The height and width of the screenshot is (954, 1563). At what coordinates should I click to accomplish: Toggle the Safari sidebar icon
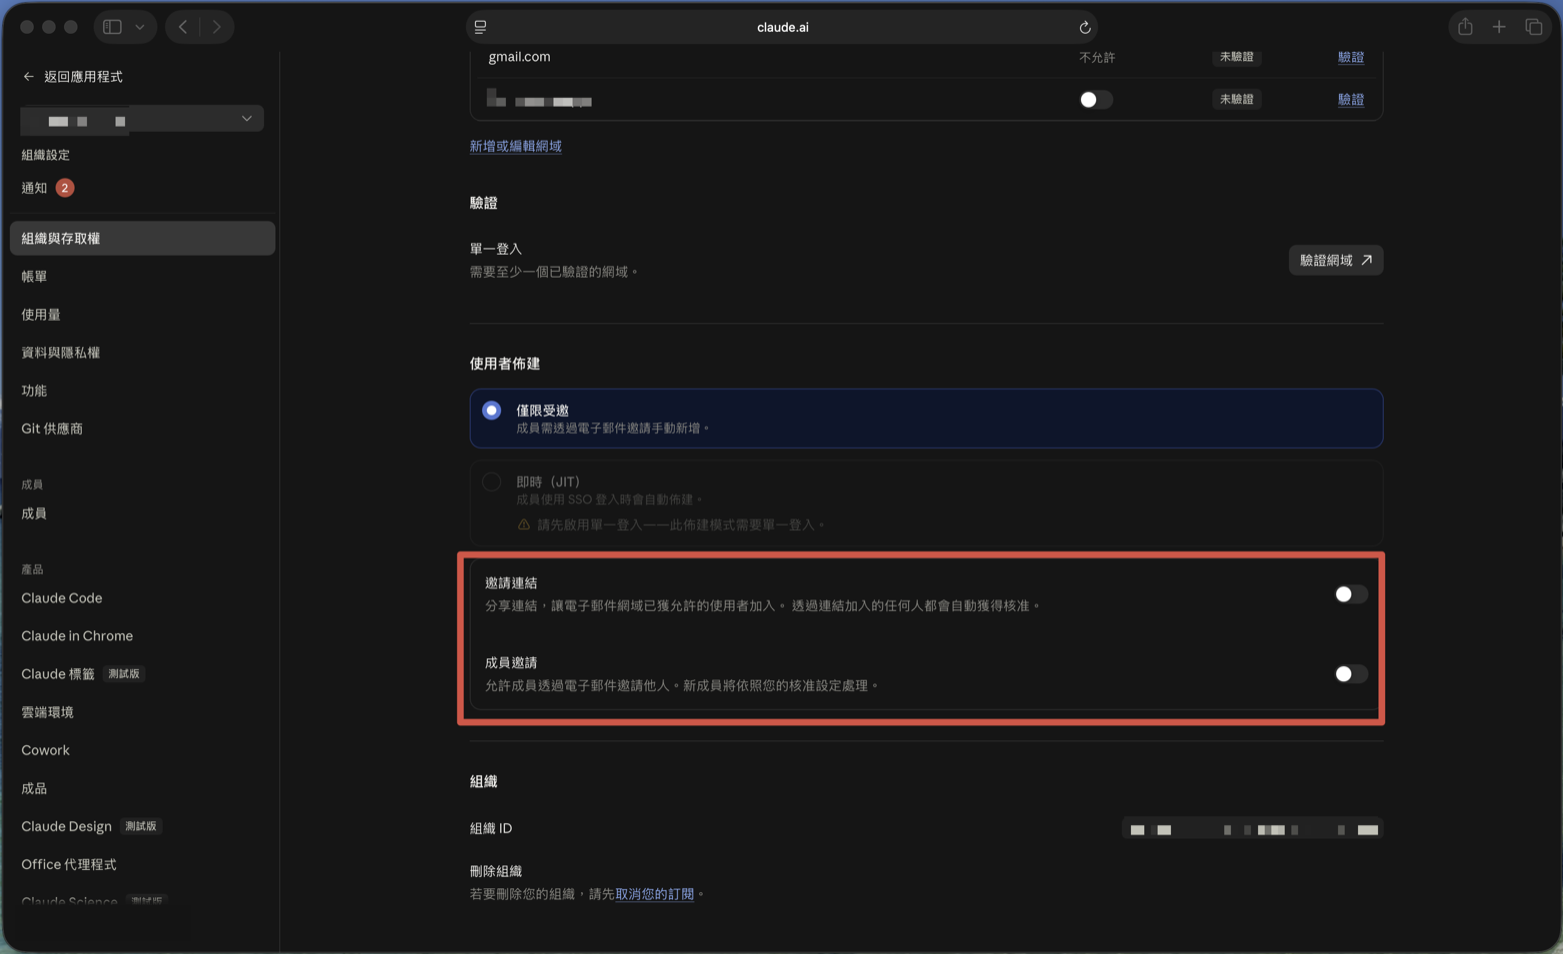[x=112, y=27]
